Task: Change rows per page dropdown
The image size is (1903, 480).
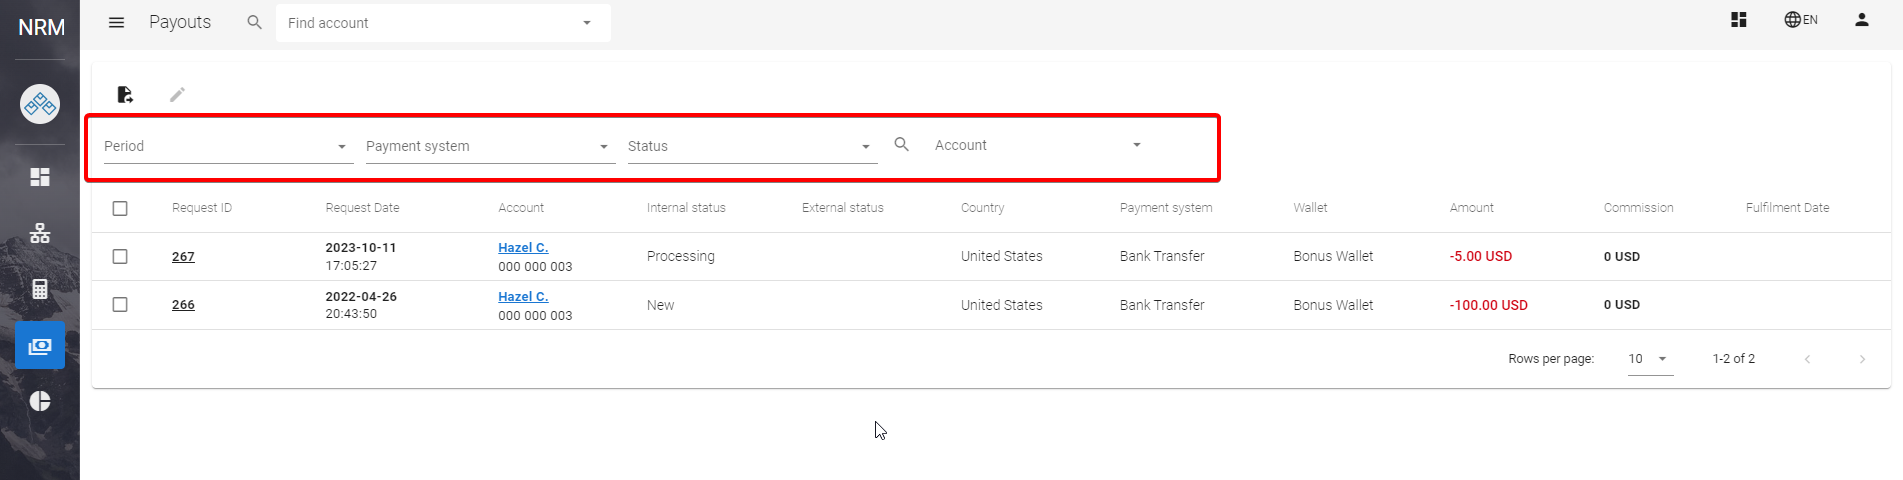Action: (1649, 359)
